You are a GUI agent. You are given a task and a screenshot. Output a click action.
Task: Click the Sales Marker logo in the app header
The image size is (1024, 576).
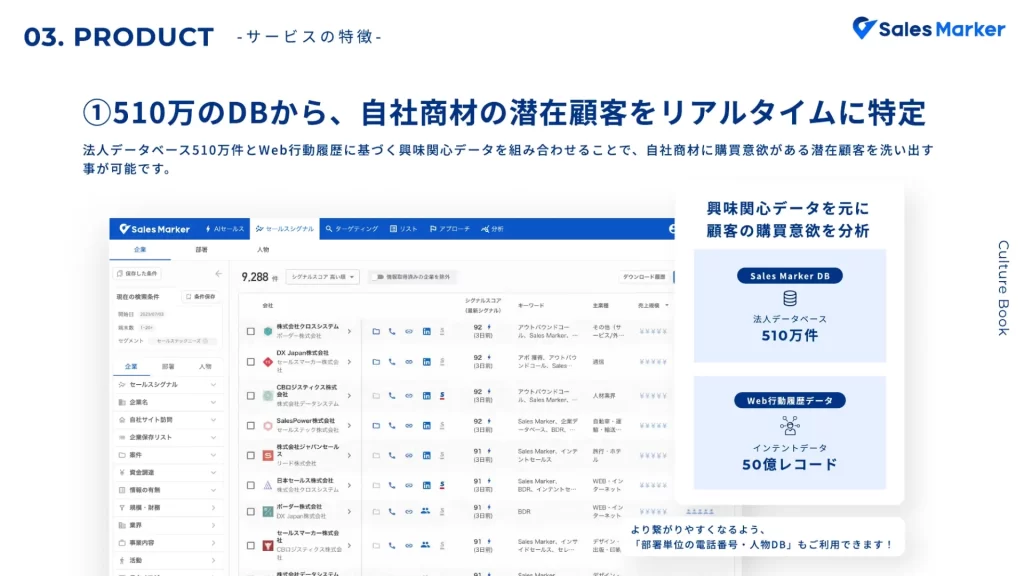154,229
